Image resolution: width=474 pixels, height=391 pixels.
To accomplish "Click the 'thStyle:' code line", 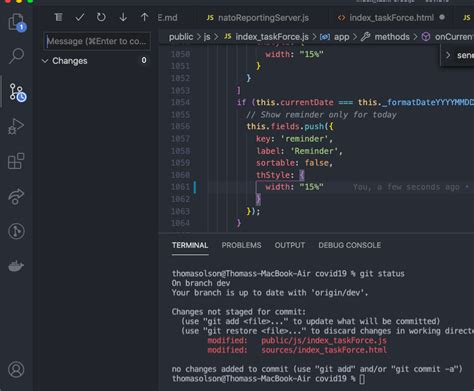I will (x=280, y=175).
